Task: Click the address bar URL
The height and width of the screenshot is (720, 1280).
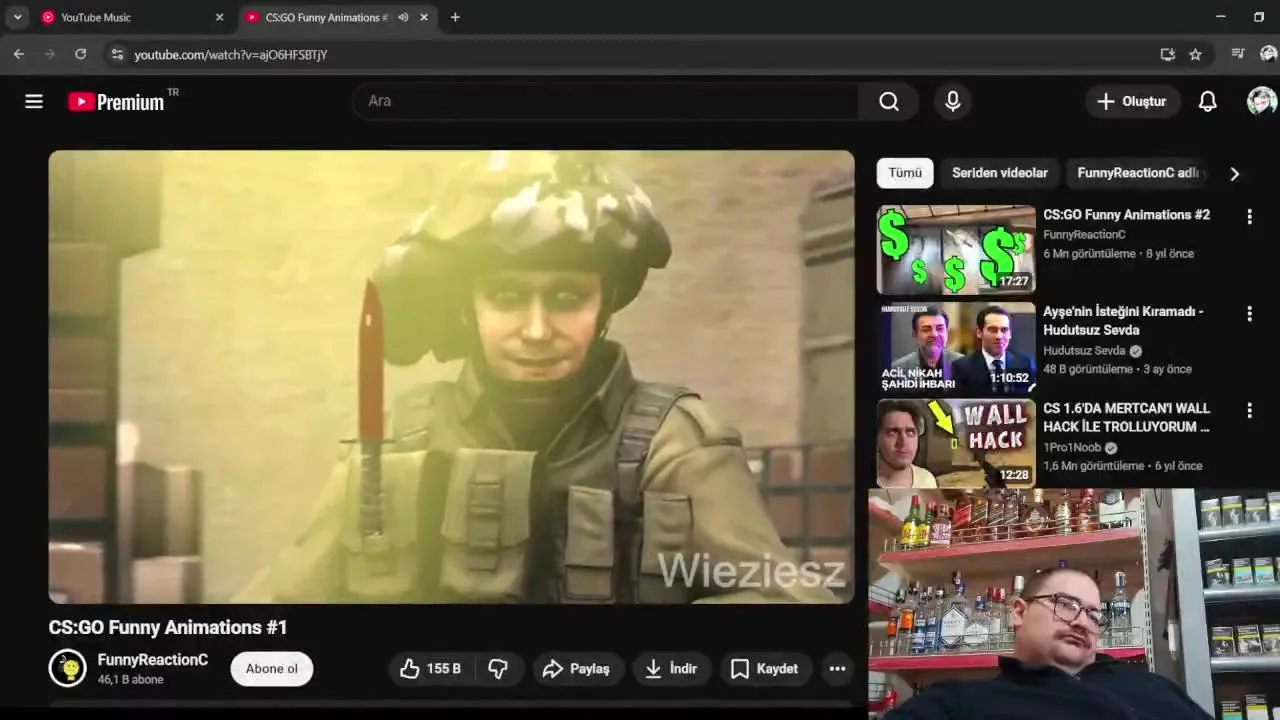Action: [231, 55]
